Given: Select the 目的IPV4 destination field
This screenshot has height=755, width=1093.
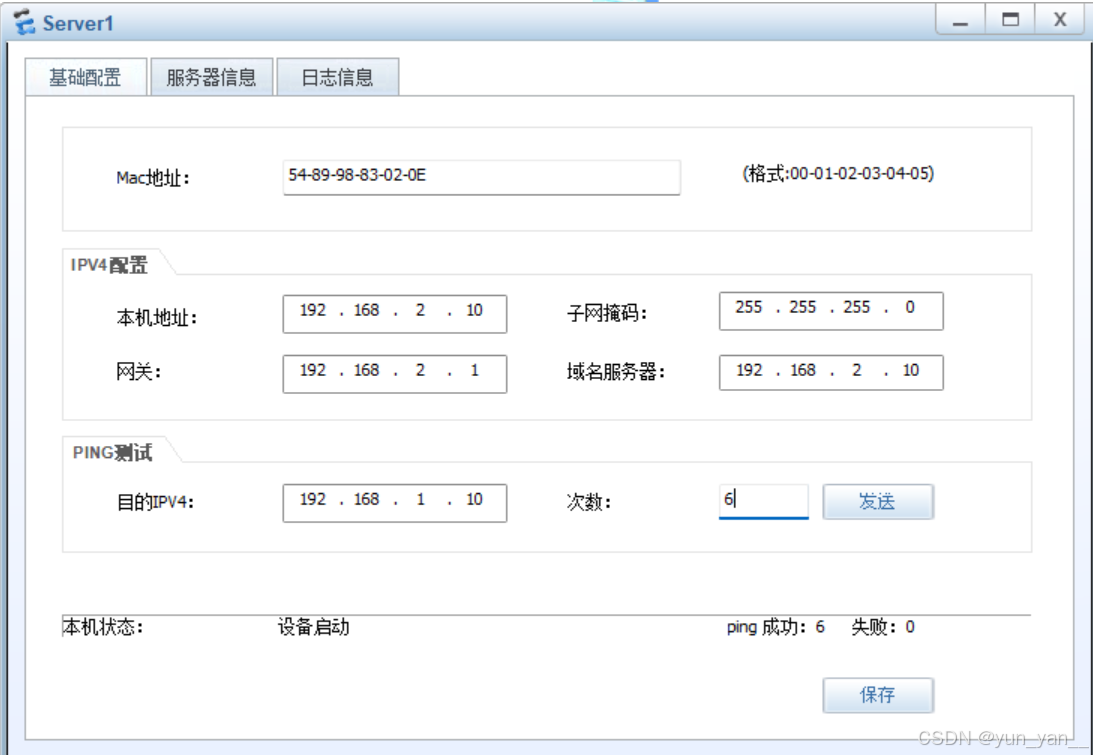Looking at the screenshot, I should tap(394, 501).
